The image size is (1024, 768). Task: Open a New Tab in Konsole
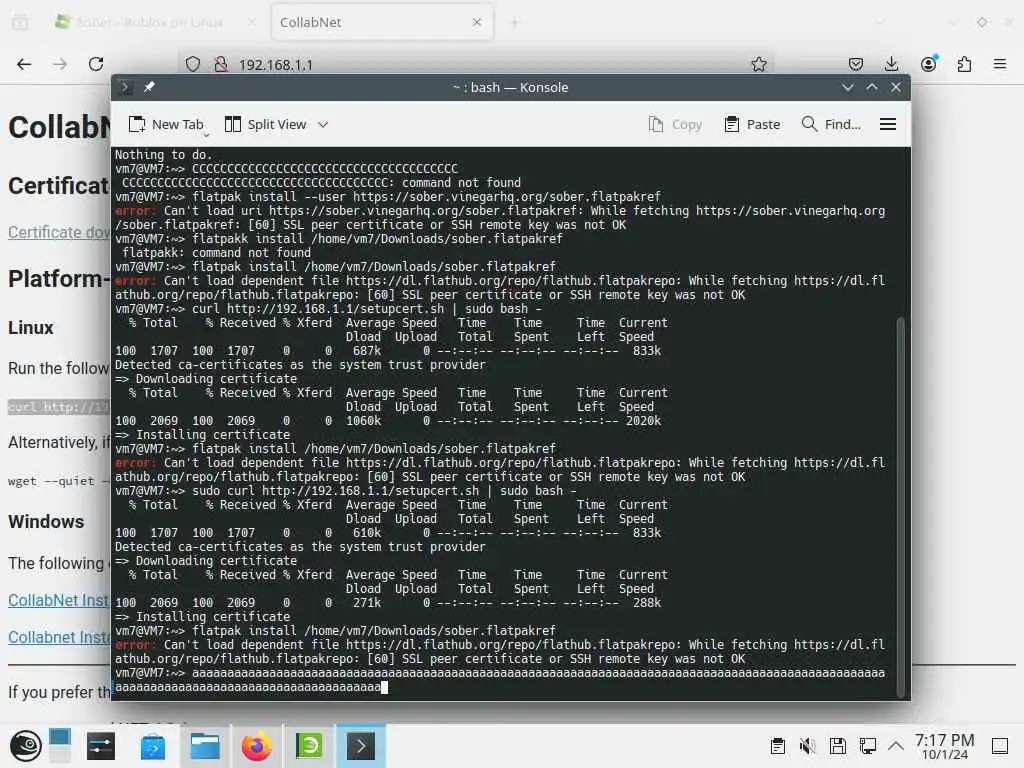click(x=166, y=124)
